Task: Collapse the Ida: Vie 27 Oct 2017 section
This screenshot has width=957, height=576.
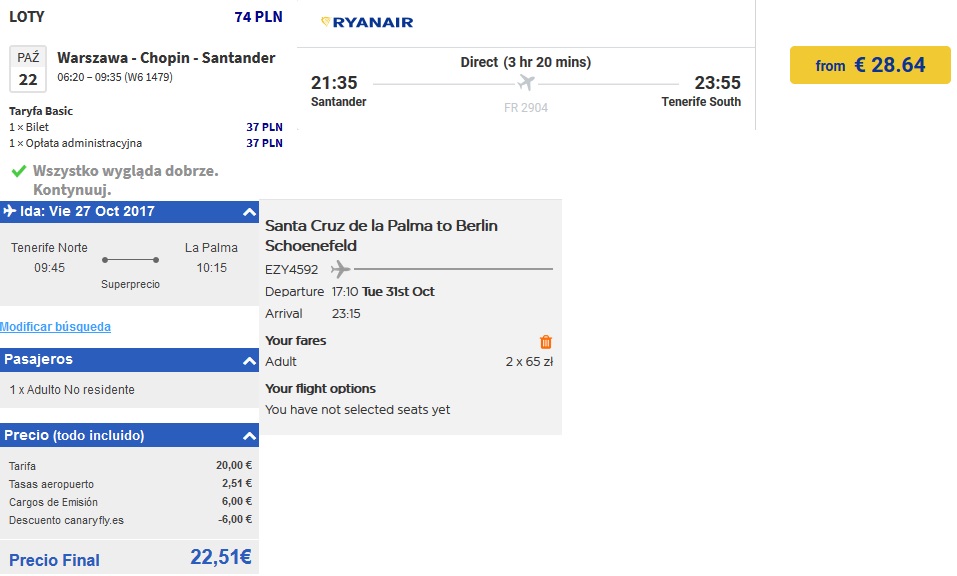Action: [x=249, y=212]
